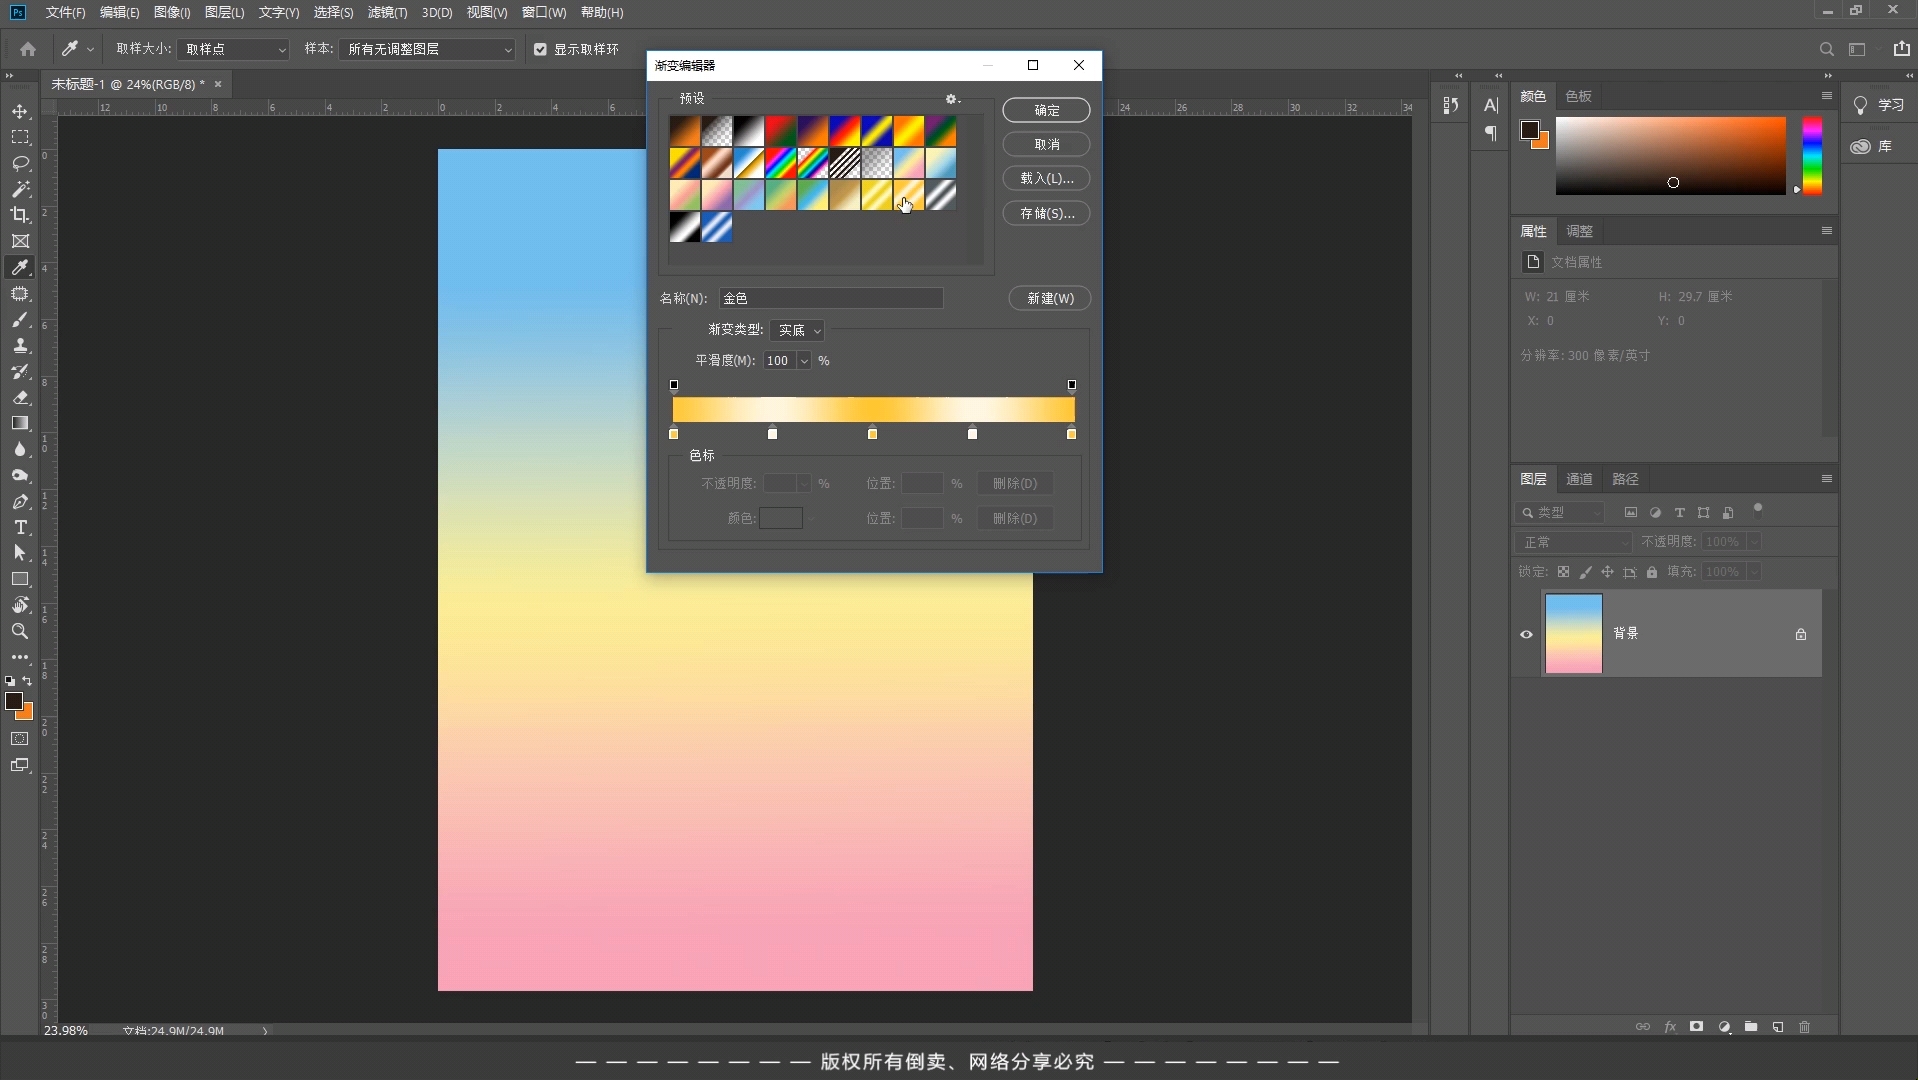Click the delete layer trash icon
1918x1080 pixels.
[x=1805, y=1027]
